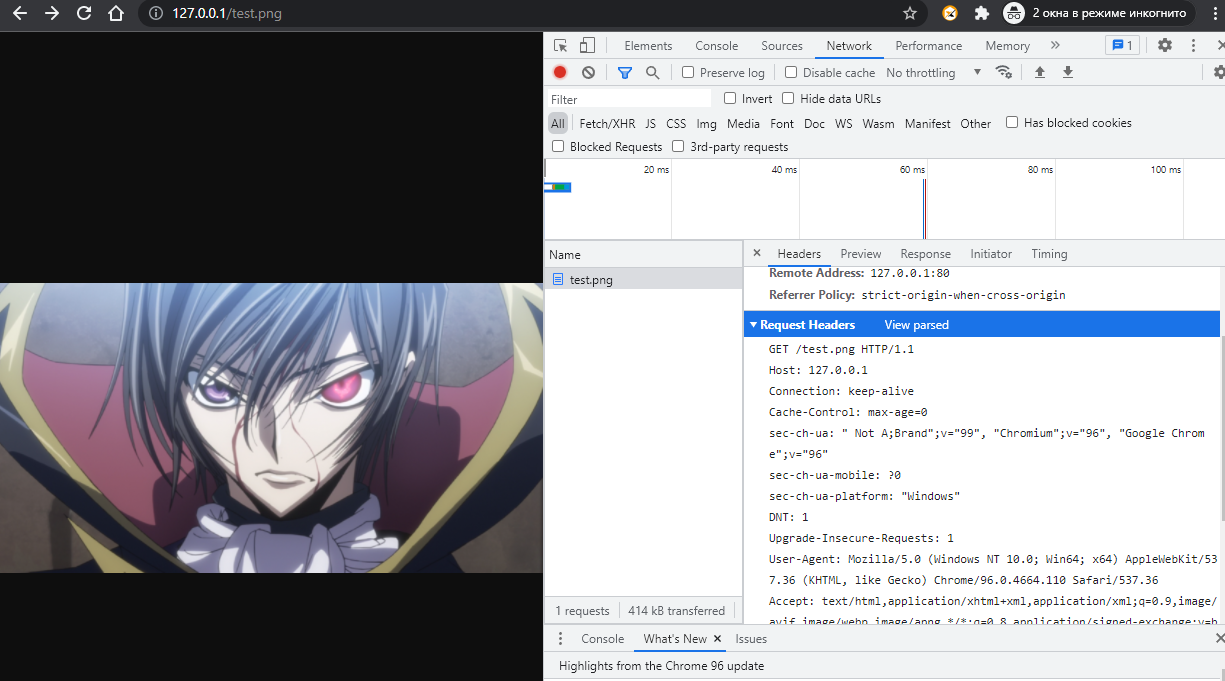Switch to the Elements tab
This screenshot has height=681, width=1225.
click(x=648, y=46)
